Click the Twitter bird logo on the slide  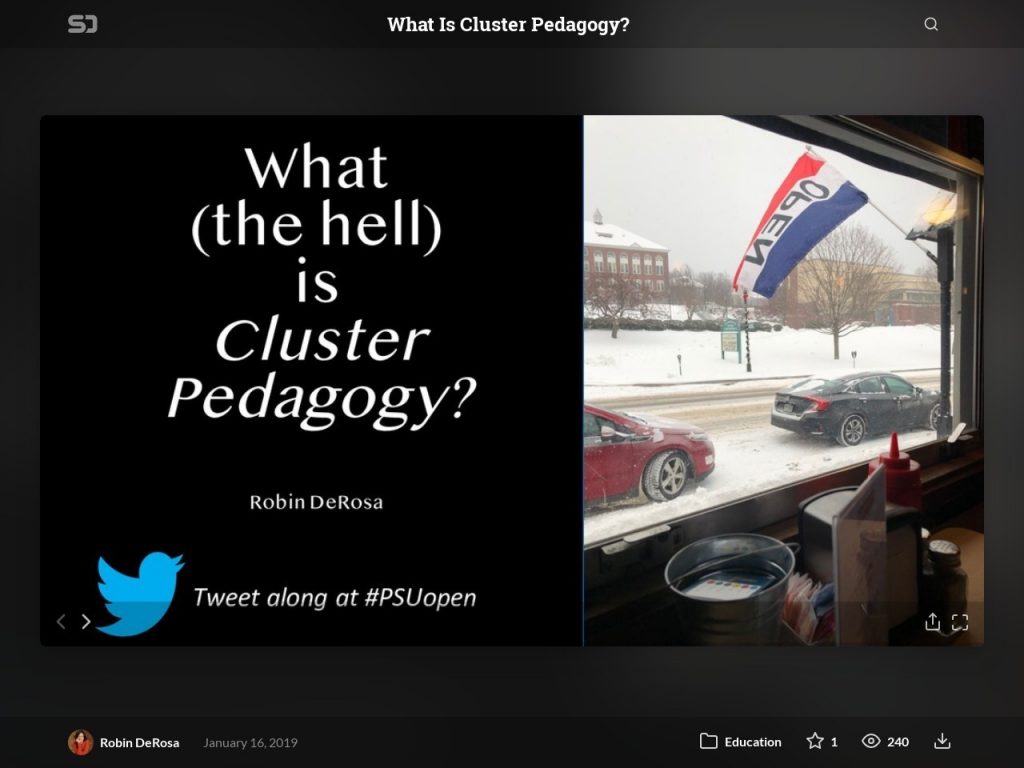(x=140, y=590)
